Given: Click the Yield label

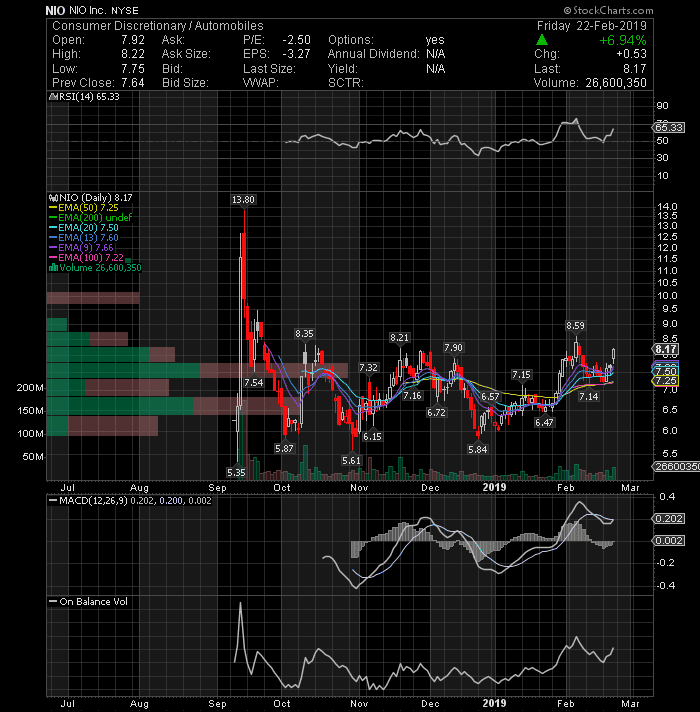Looking at the screenshot, I should 343,69.
